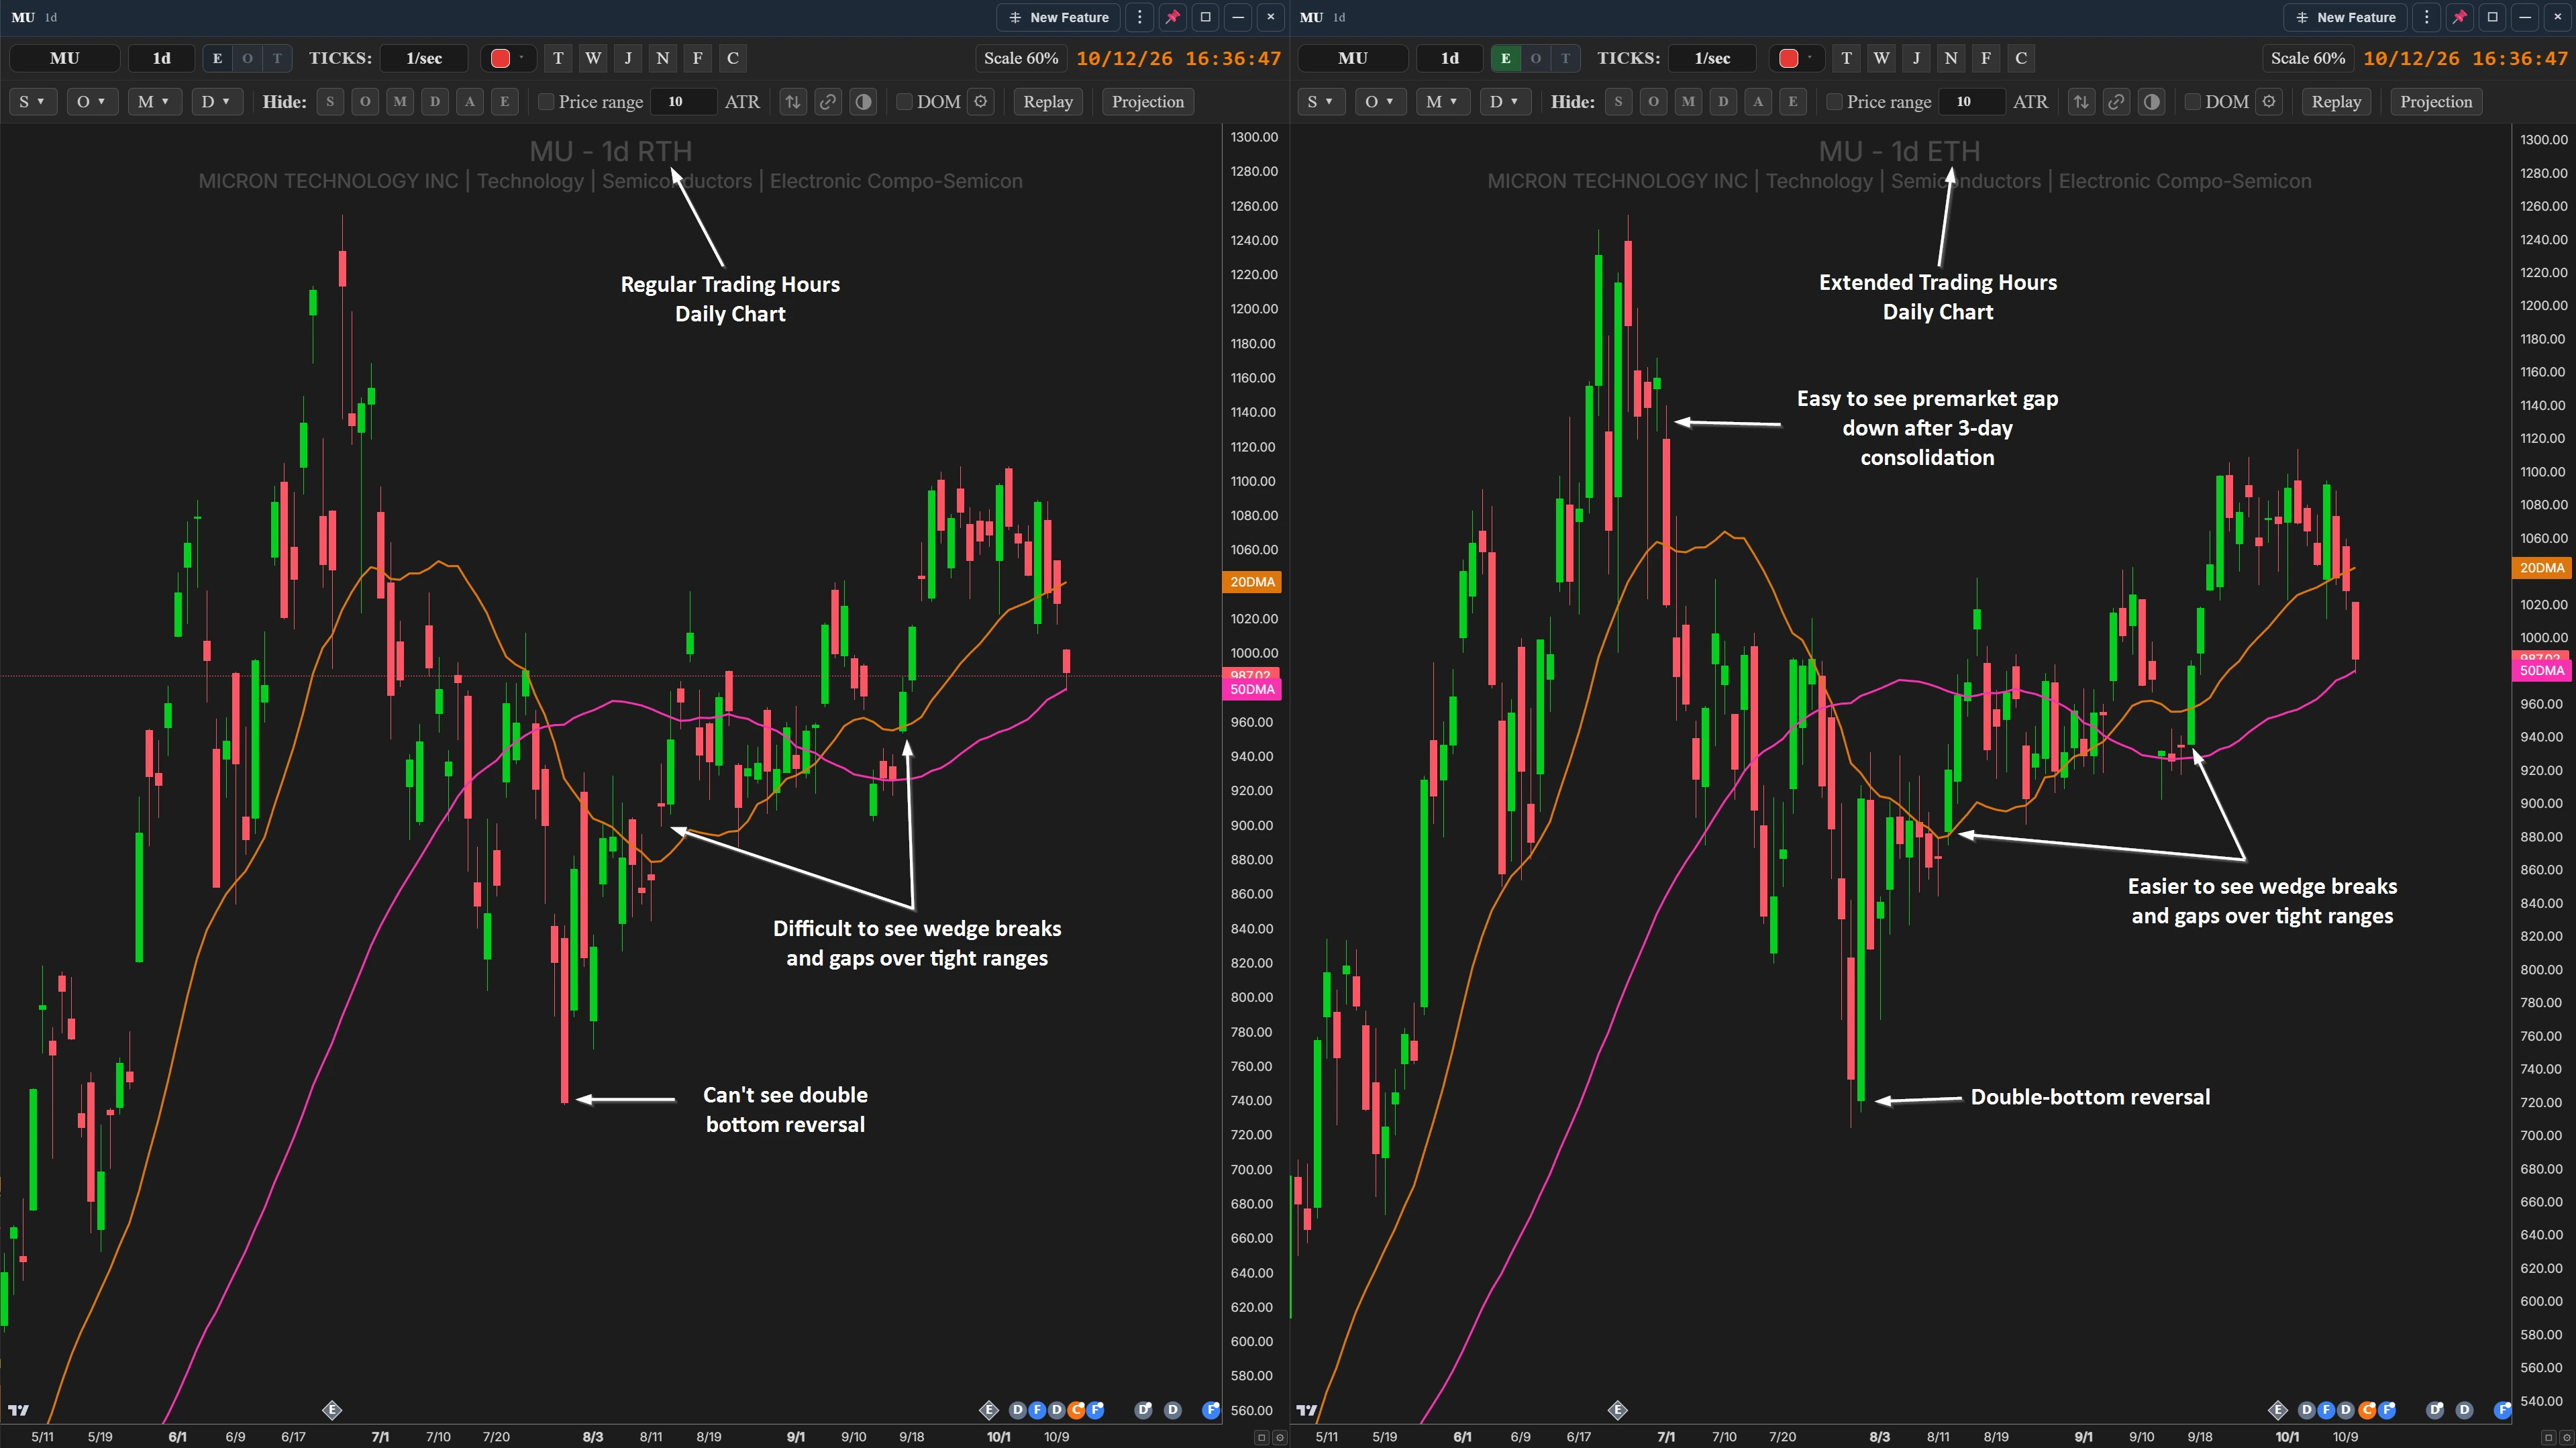Click the swap arrows icon in right toolbar

coord(2081,101)
